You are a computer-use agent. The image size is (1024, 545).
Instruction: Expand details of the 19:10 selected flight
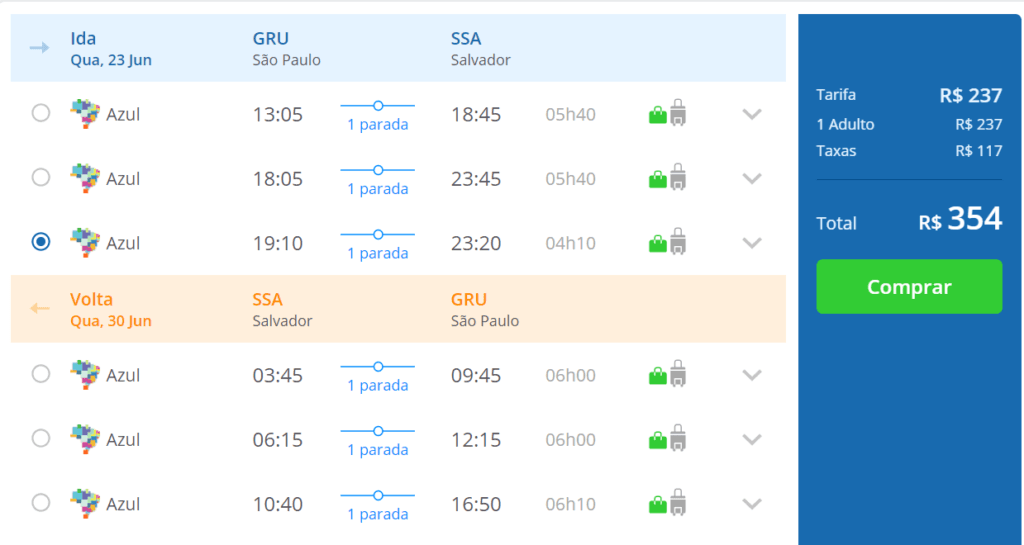(752, 243)
